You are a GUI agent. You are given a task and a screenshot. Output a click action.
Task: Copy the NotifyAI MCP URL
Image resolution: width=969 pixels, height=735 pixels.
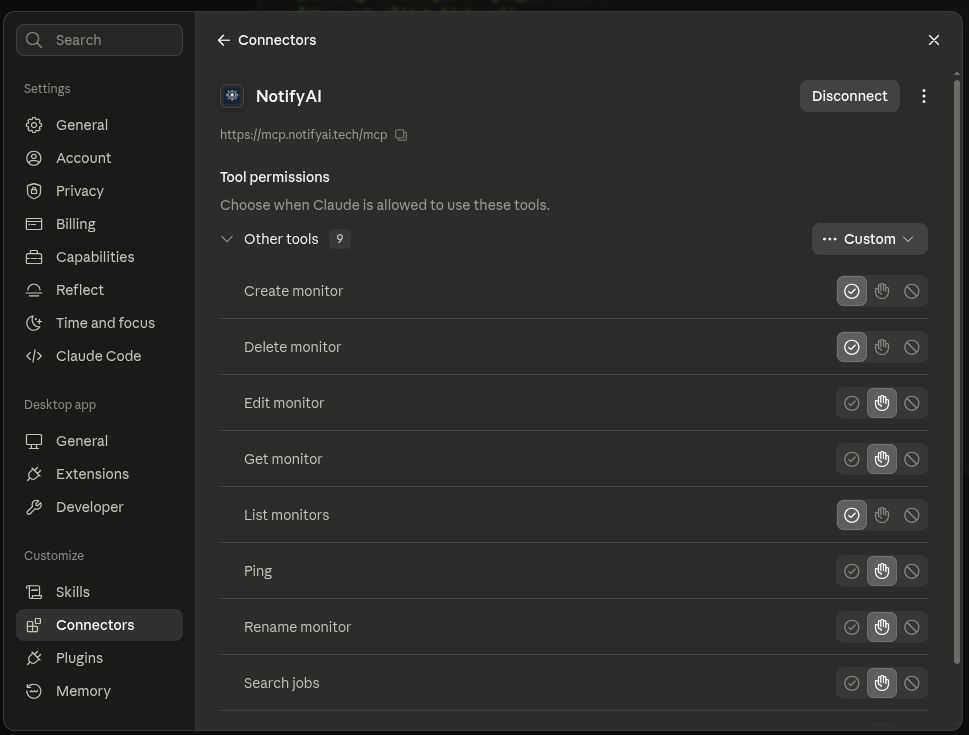point(401,135)
